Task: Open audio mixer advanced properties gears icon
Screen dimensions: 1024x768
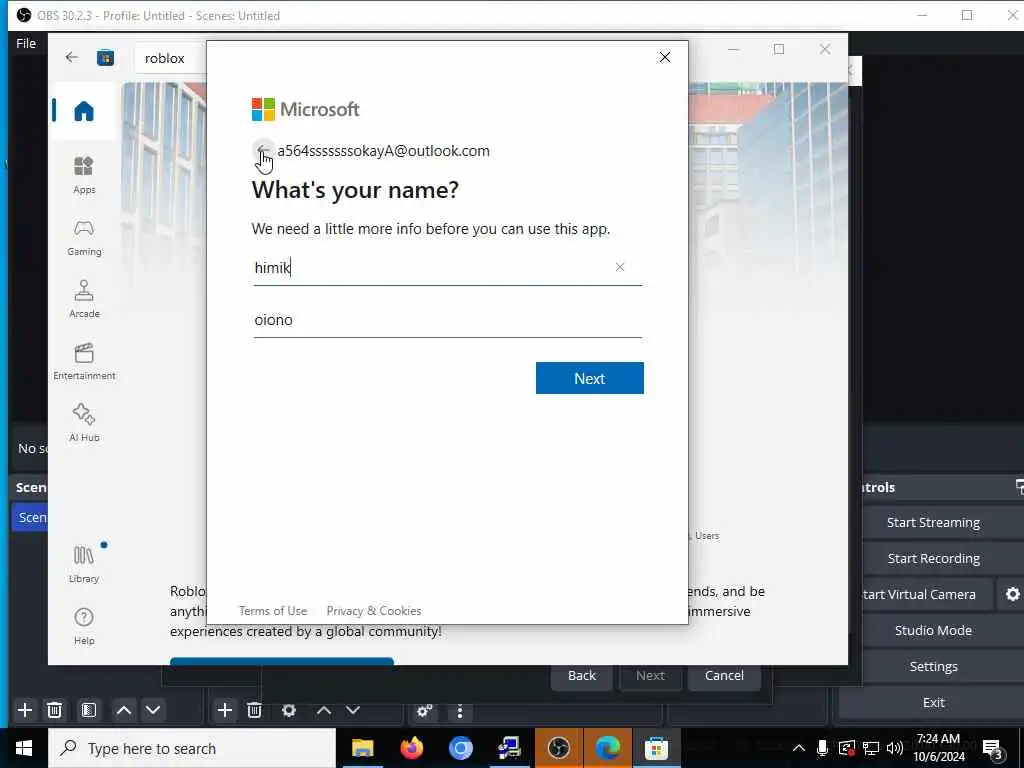Action: [x=424, y=711]
